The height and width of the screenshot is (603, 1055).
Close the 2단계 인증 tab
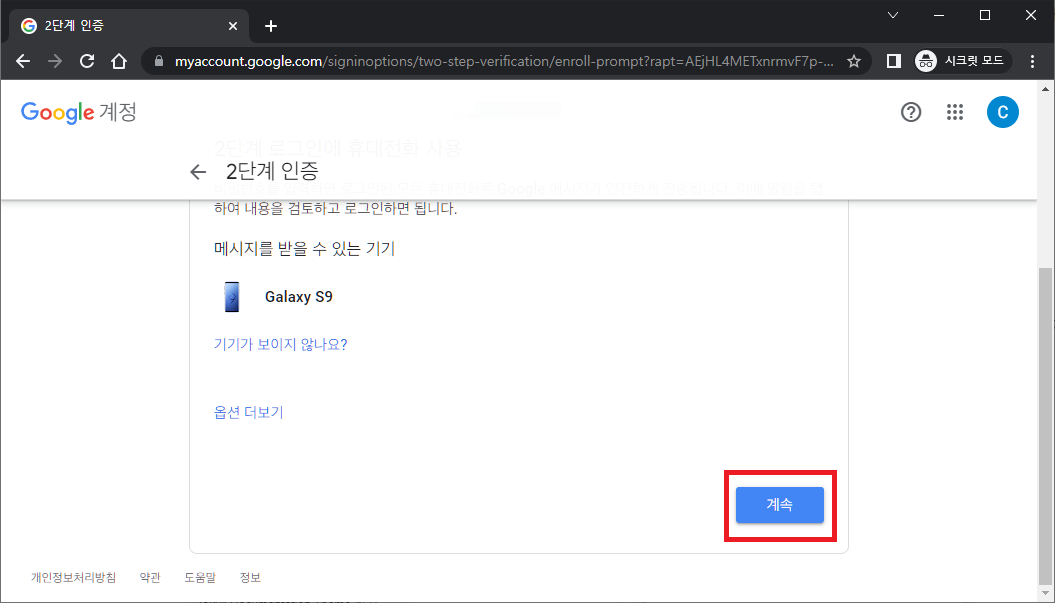(233, 26)
